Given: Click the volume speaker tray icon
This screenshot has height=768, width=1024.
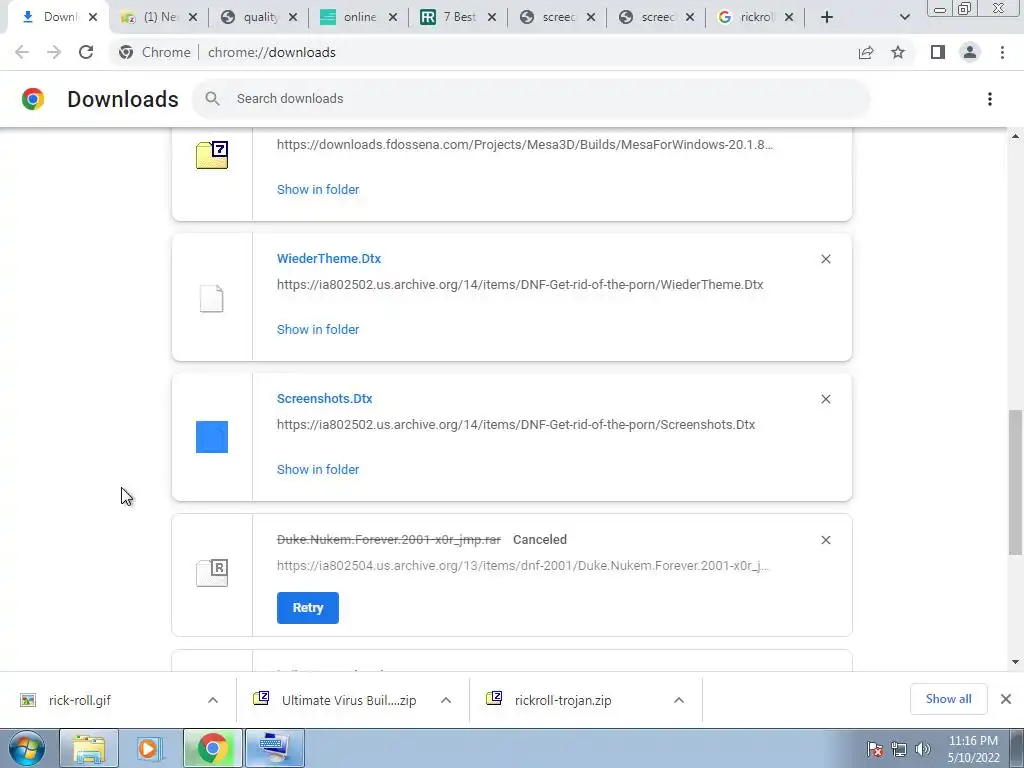Looking at the screenshot, I should 922,749.
